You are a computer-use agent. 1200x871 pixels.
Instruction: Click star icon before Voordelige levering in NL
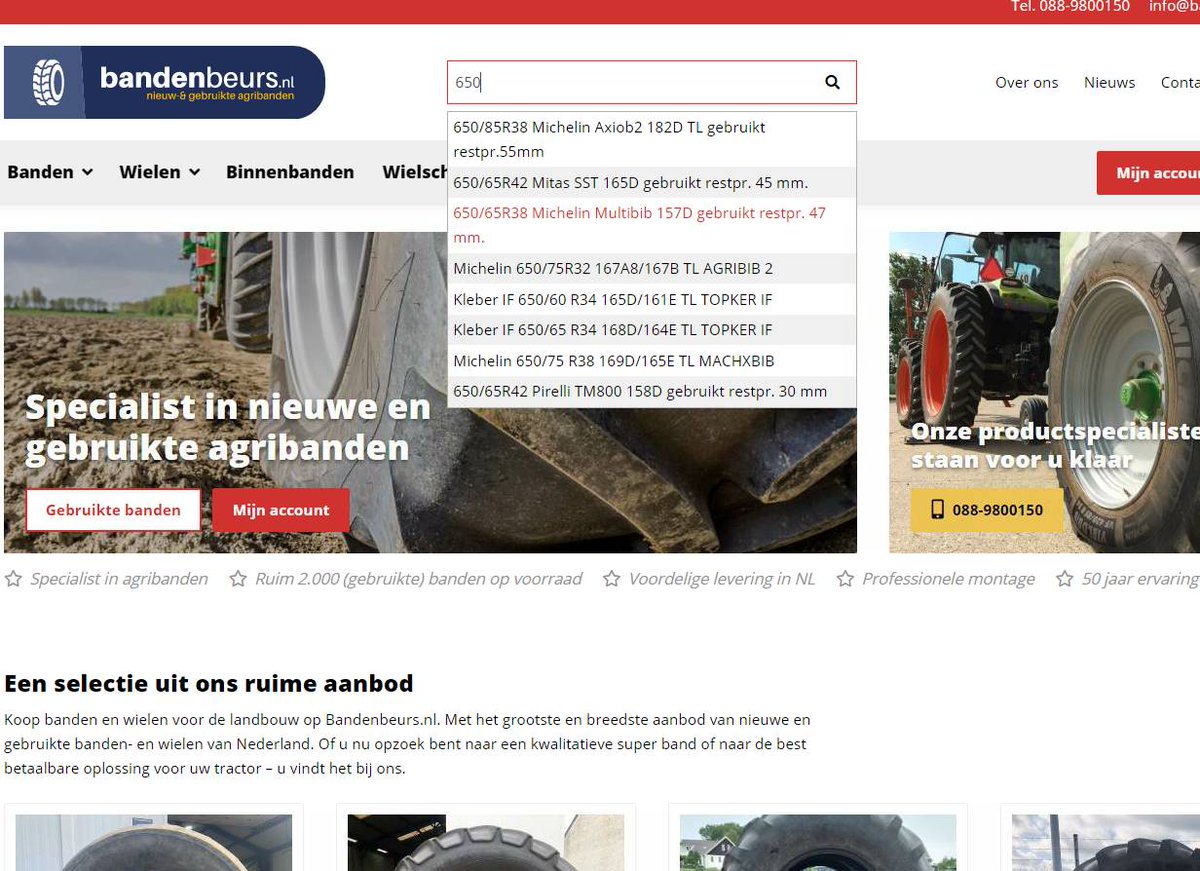coord(611,579)
